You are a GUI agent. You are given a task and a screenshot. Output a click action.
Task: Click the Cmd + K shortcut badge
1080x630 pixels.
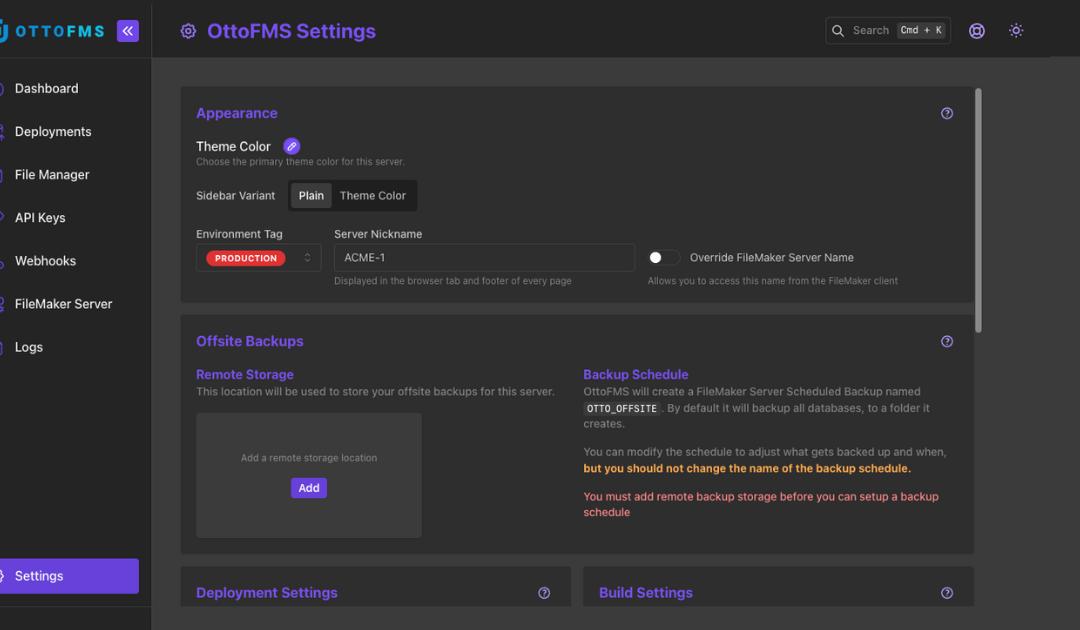pyautogui.click(x=921, y=30)
